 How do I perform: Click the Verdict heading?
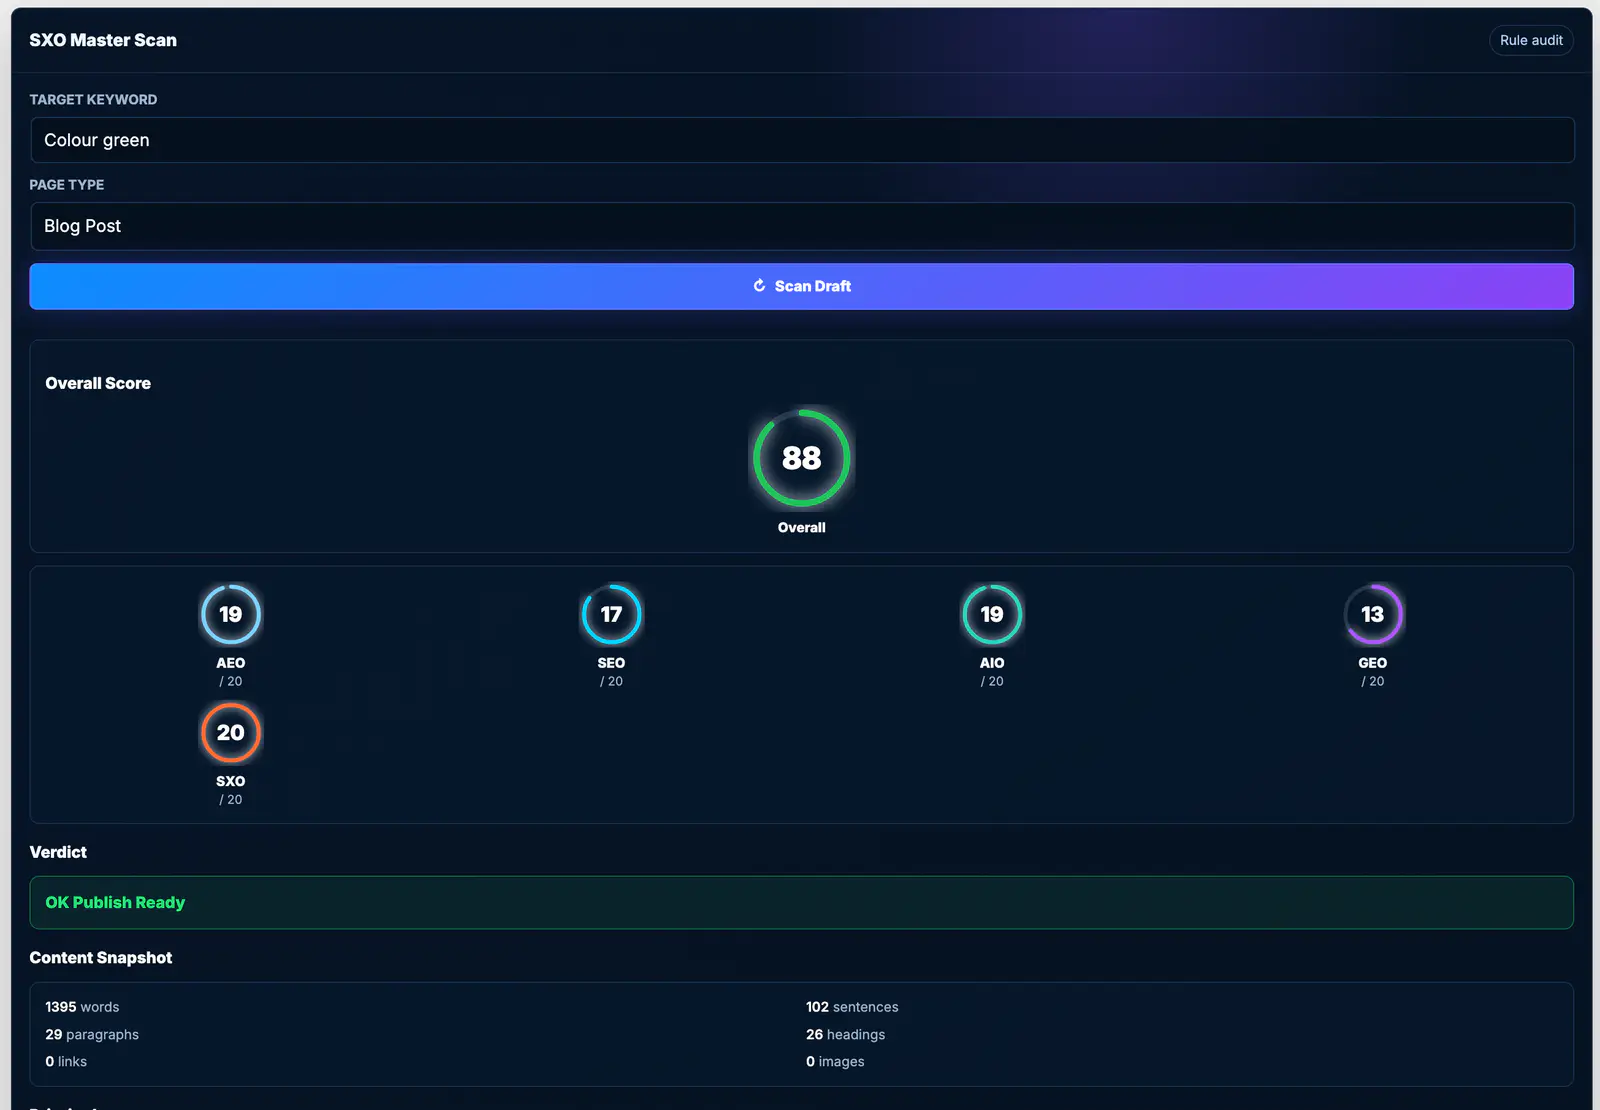click(58, 852)
